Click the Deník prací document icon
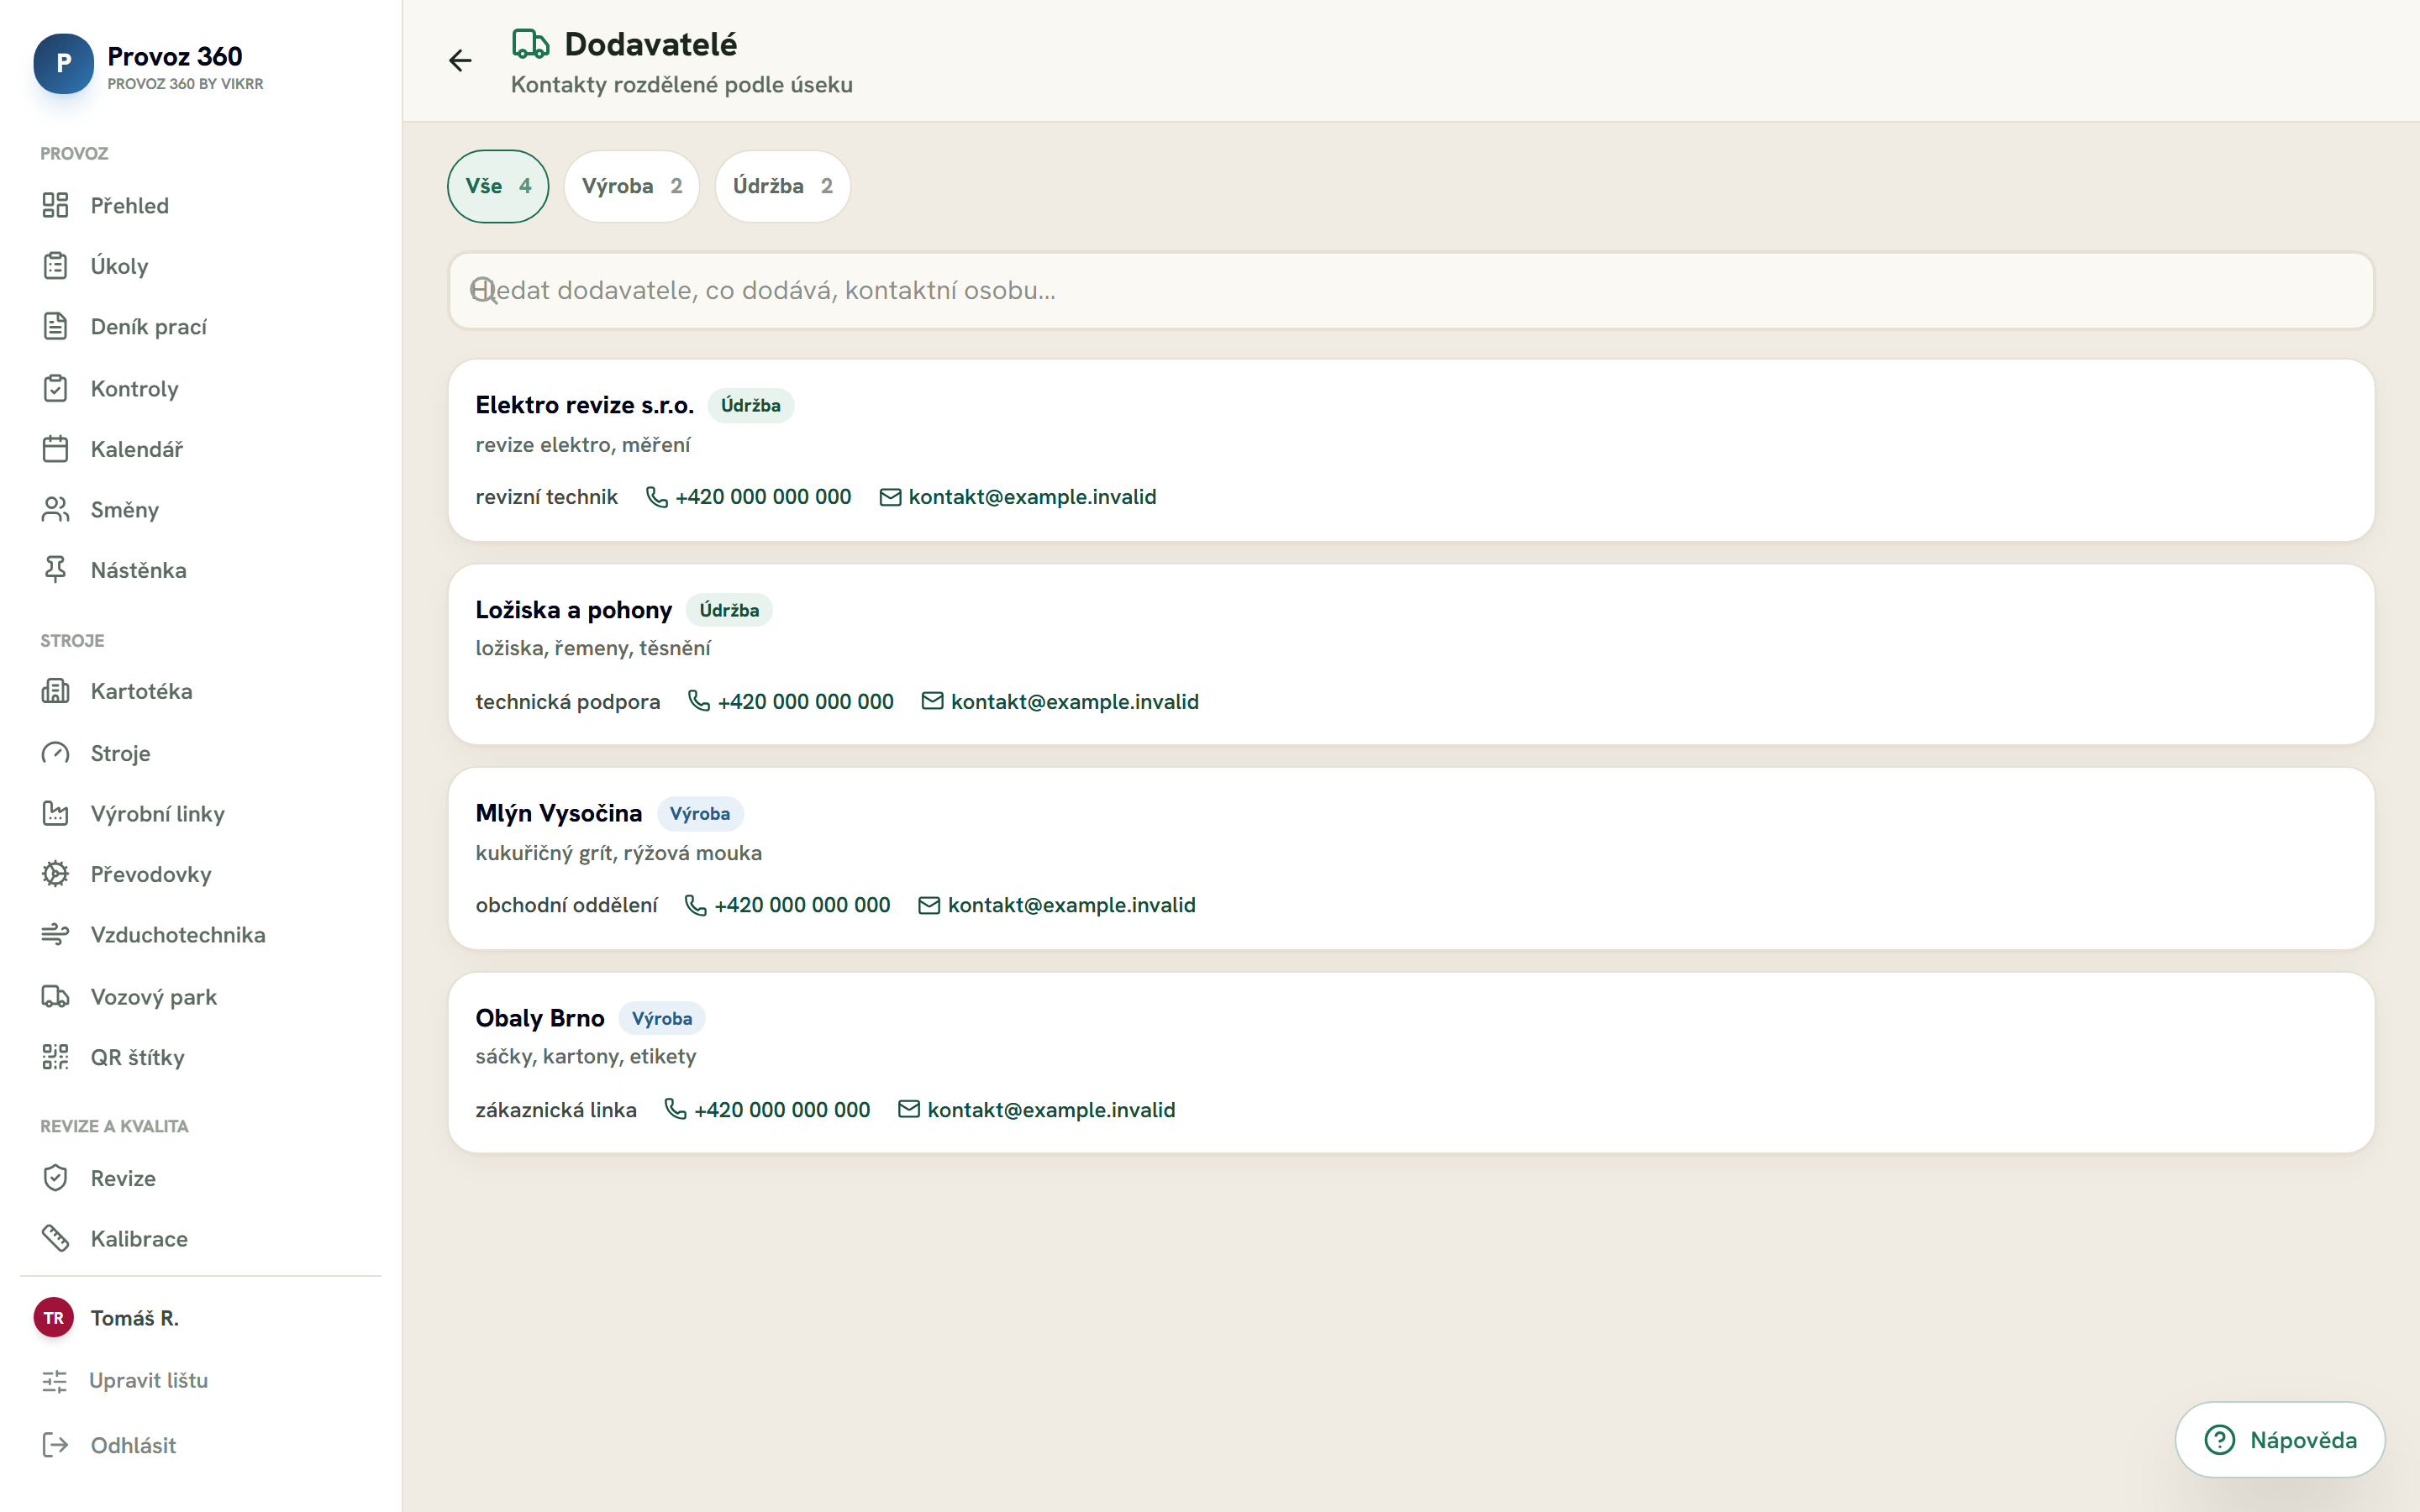The image size is (2420, 1512). pyautogui.click(x=55, y=327)
